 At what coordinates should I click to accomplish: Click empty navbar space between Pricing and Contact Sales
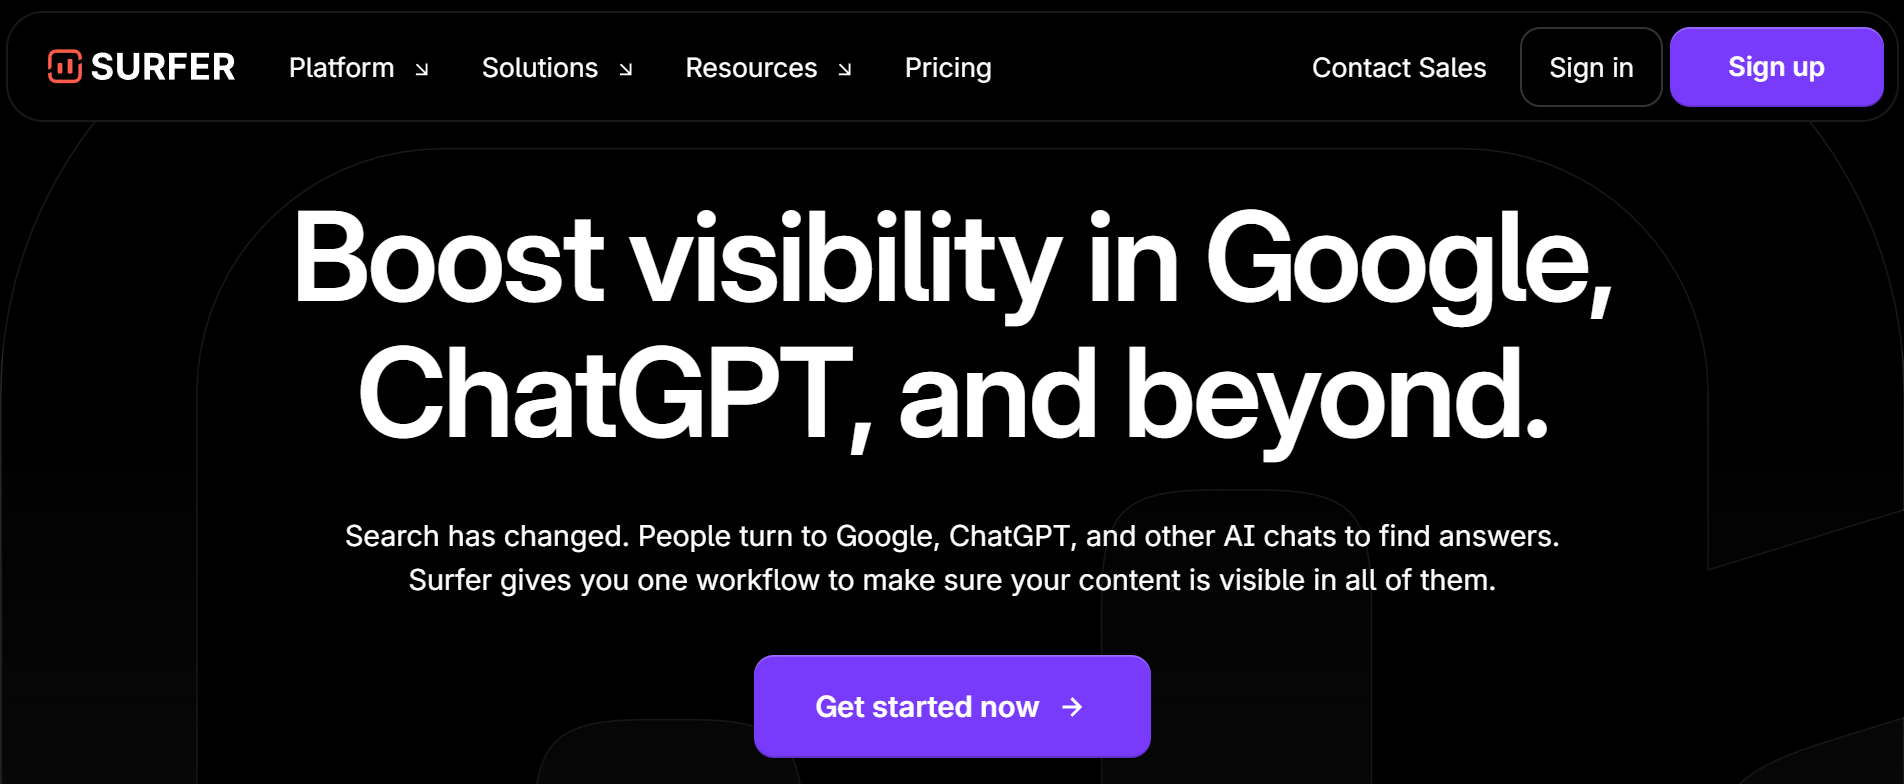tap(1150, 68)
